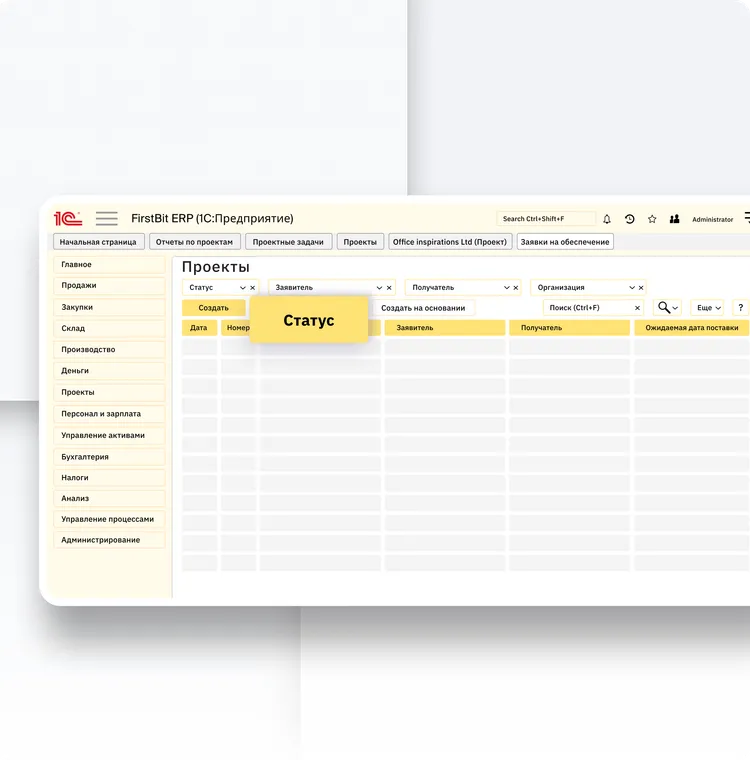Expand the Заявитель filter dropdown
The height and width of the screenshot is (760, 750).
click(x=379, y=288)
